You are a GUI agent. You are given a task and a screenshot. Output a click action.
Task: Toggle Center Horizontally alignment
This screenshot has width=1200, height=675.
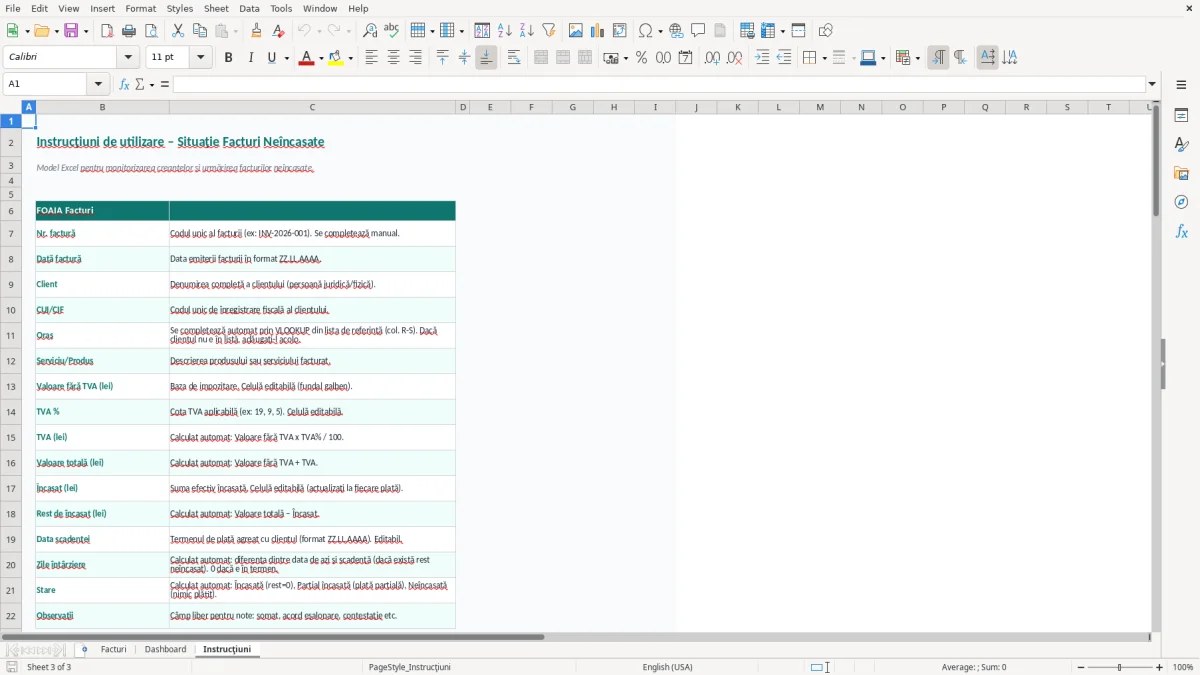(x=393, y=58)
